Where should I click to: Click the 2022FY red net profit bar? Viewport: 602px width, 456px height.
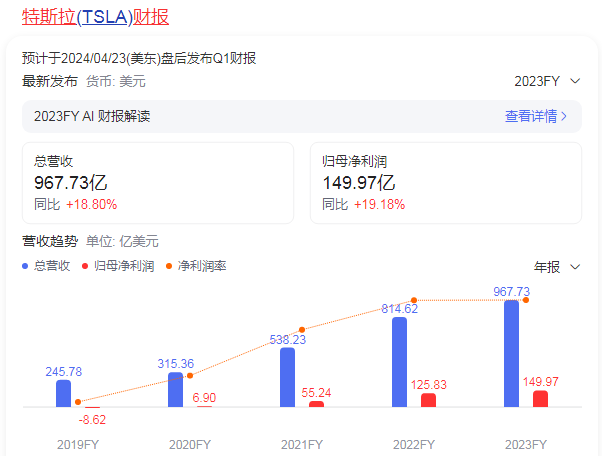point(428,400)
